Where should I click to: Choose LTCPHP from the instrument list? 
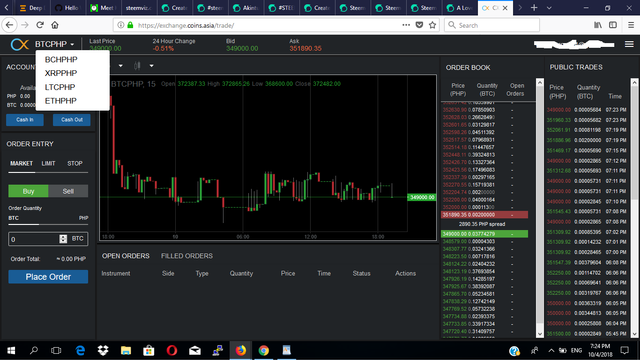tap(60, 87)
